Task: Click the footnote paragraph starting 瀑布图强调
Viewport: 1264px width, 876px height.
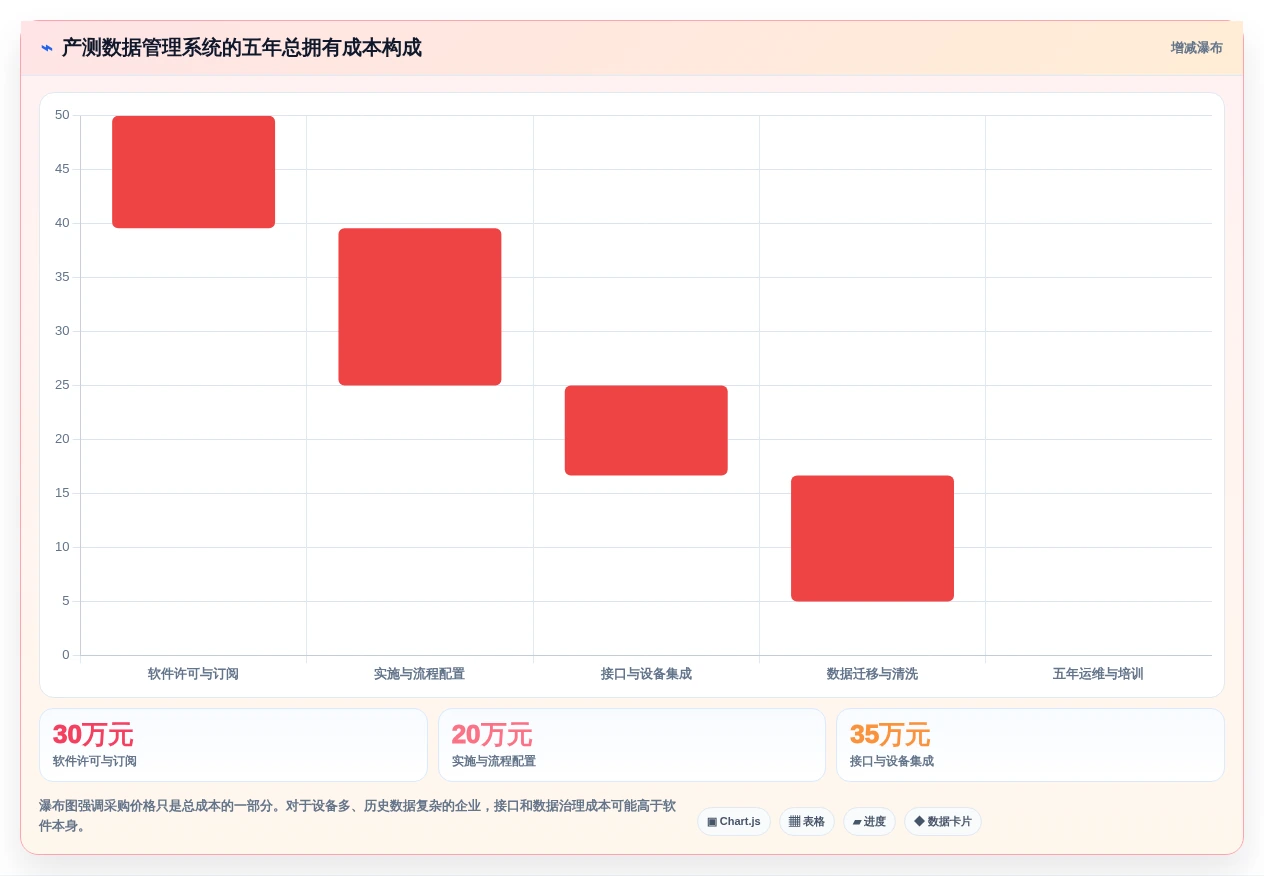Action: click(x=358, y=816)
